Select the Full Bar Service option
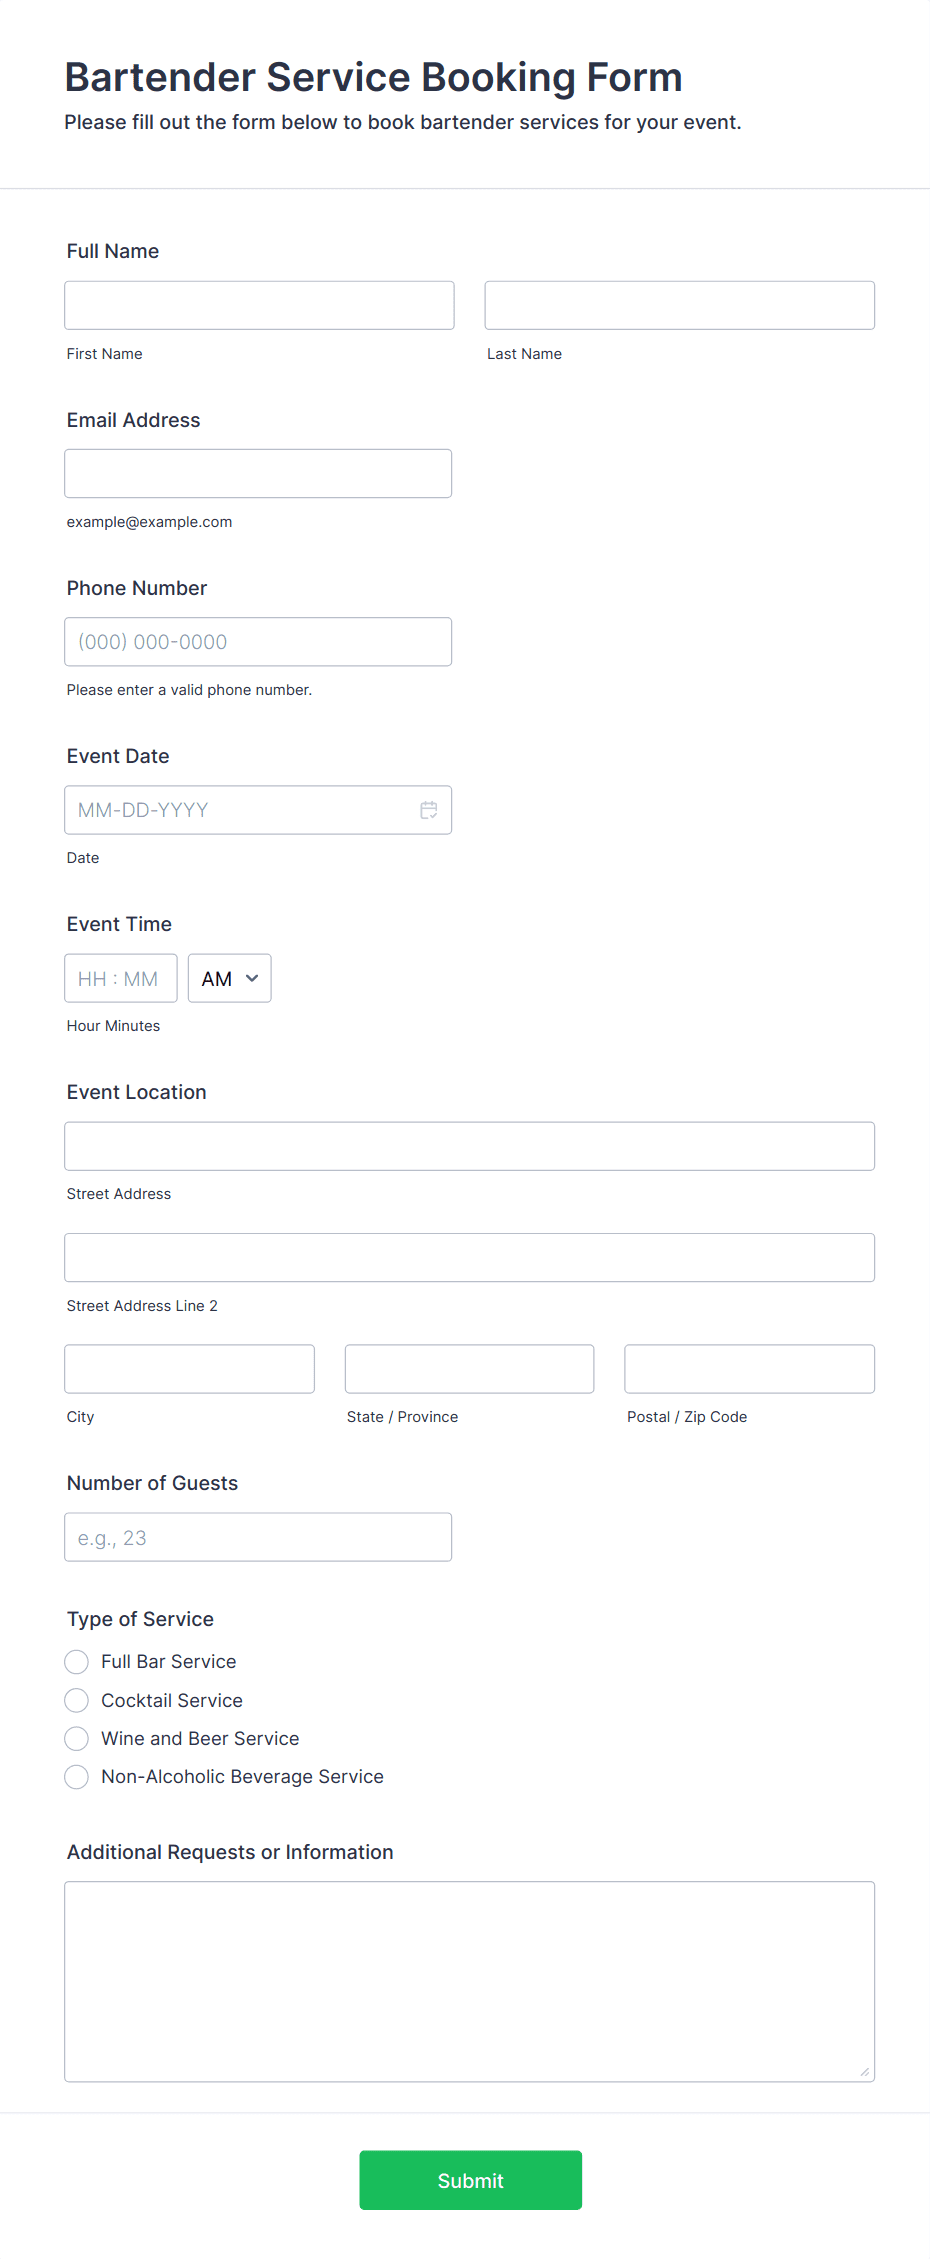The width and height of the screenshot is (930, 2259). tap(76, 1661)
